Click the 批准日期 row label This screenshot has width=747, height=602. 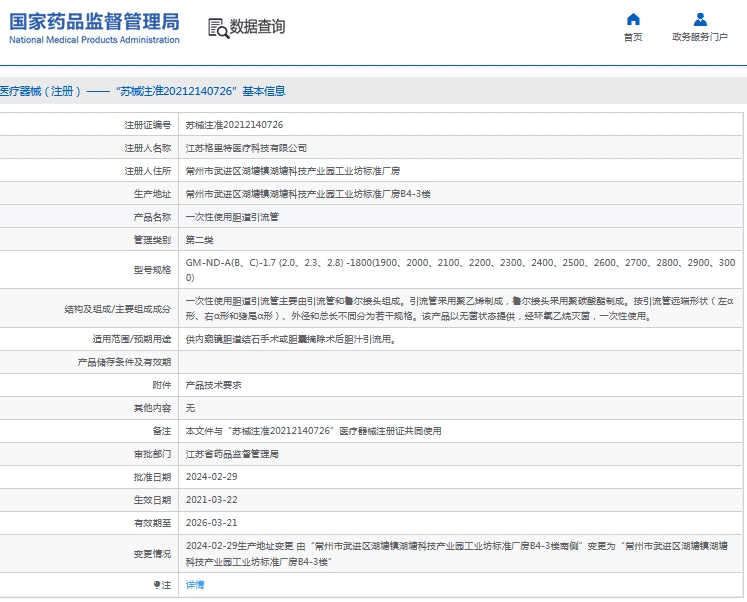coord(152,477)
